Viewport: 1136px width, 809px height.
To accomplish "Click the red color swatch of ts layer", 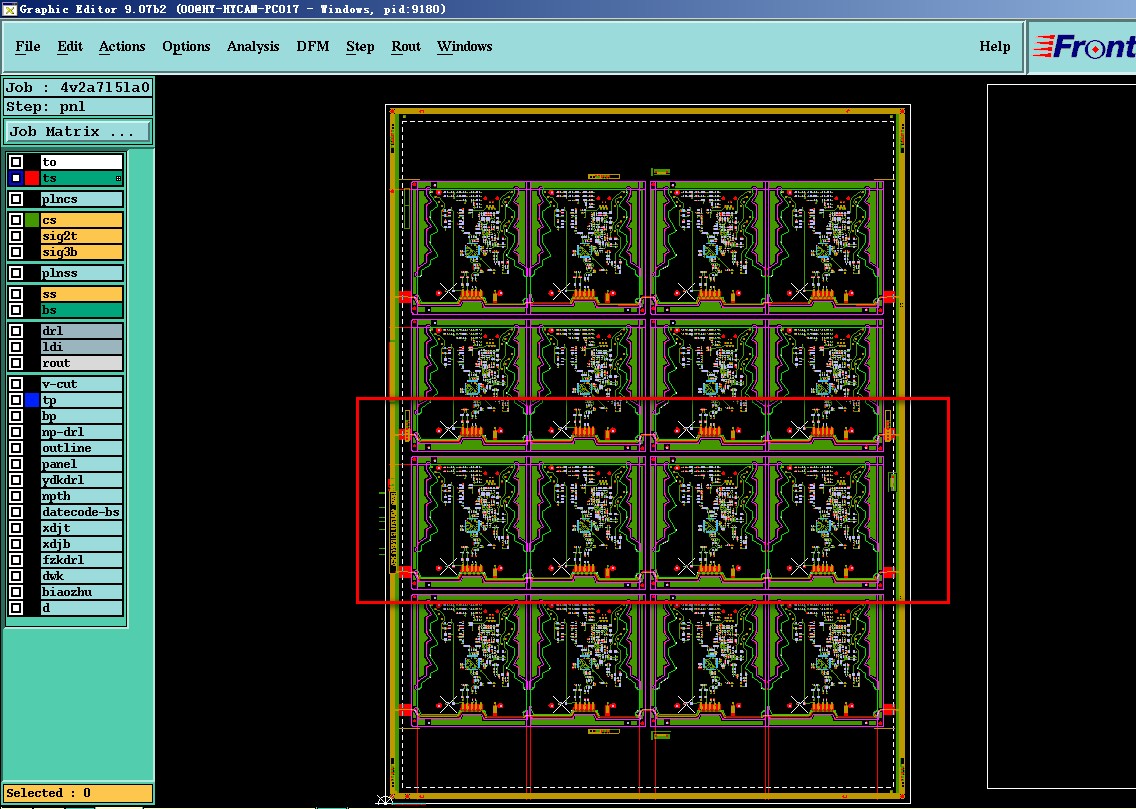I will tap(31, 178).
